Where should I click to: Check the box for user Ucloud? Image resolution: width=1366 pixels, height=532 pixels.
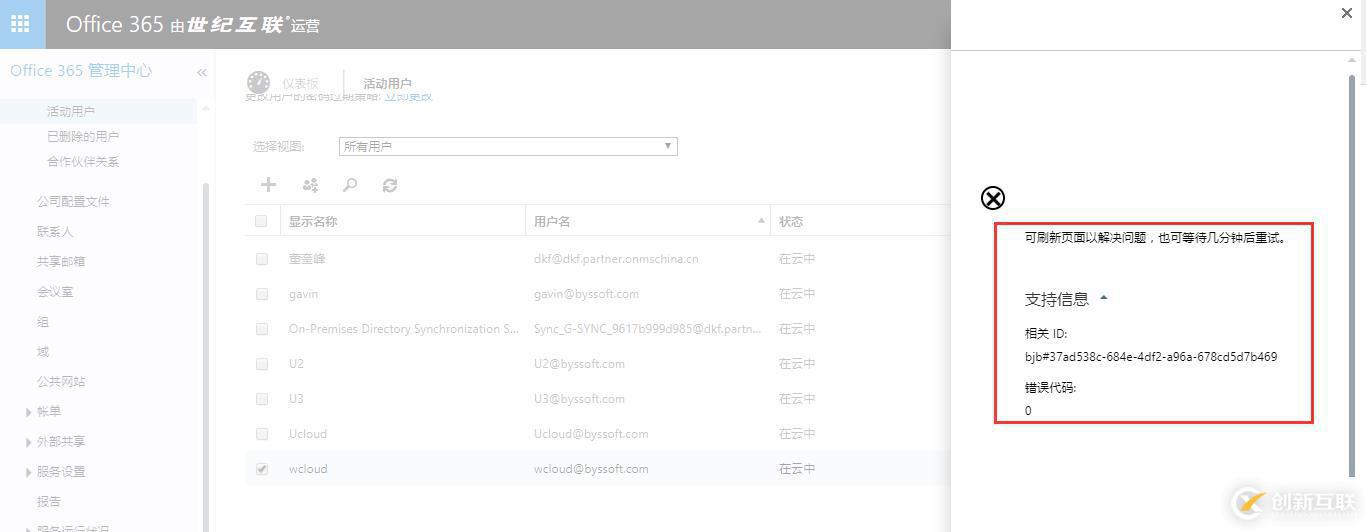point(262,434)
